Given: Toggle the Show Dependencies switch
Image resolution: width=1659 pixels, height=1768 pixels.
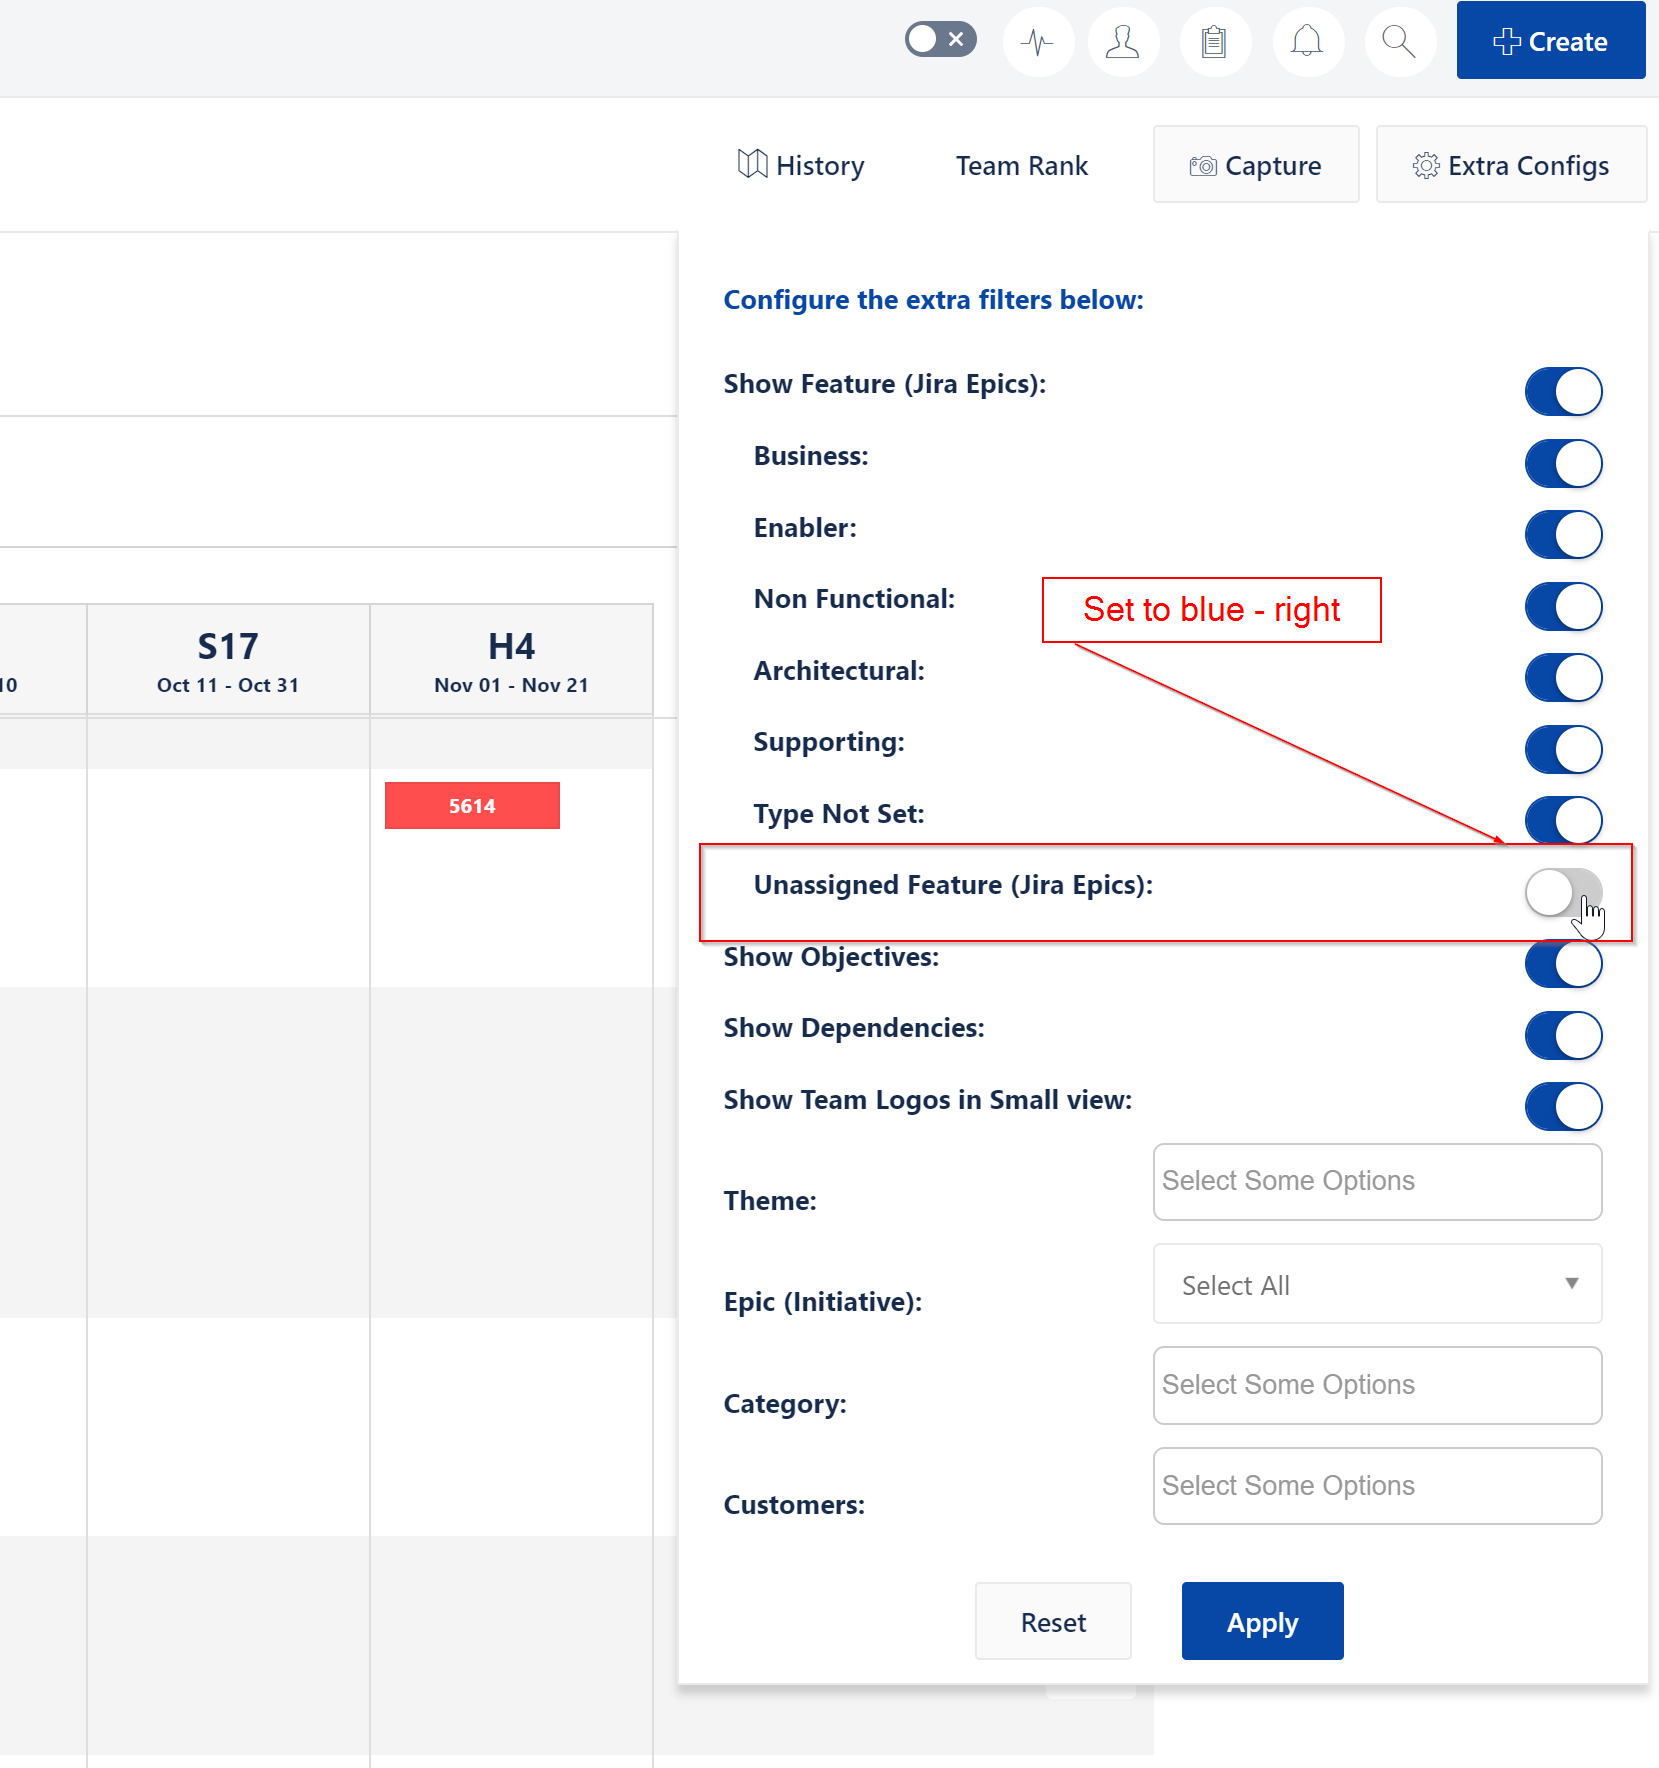Looking at the screenshot, I should (x=1563, y=1036).
